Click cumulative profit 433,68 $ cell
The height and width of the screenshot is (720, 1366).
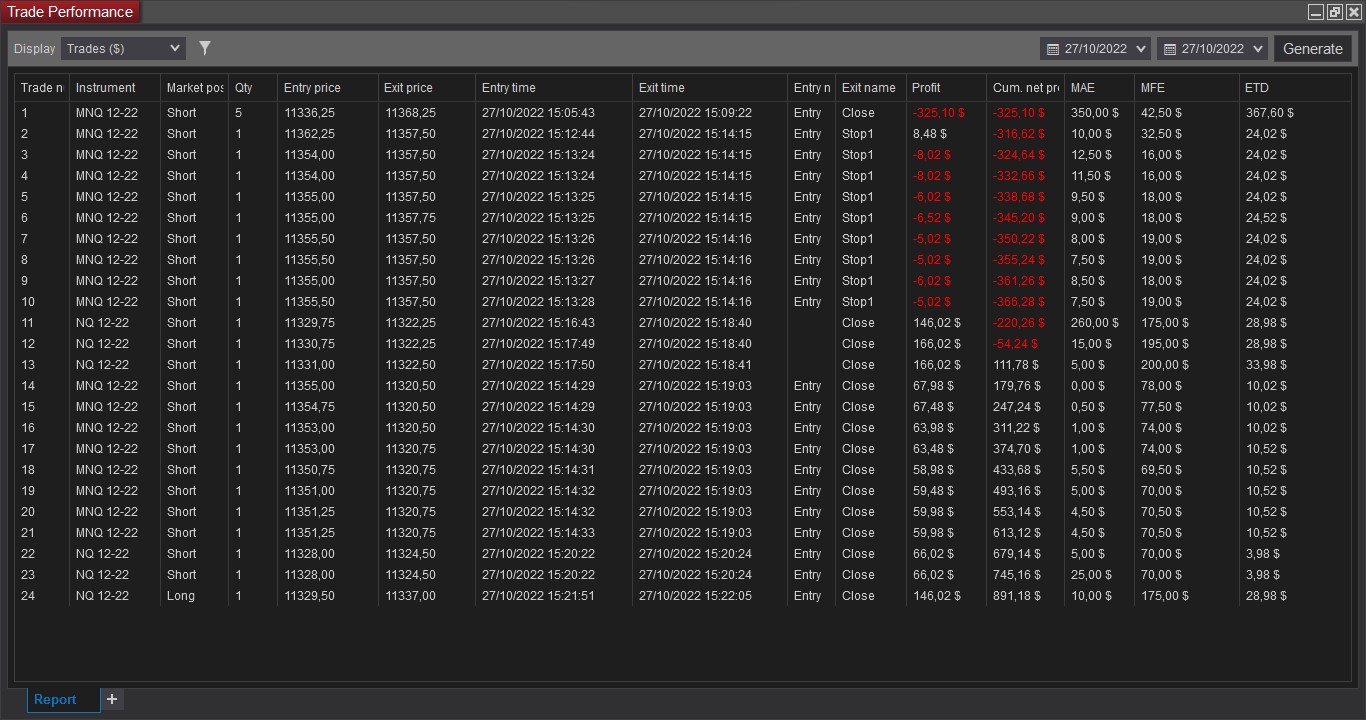pyautogui.click(x=1016, y=470)
